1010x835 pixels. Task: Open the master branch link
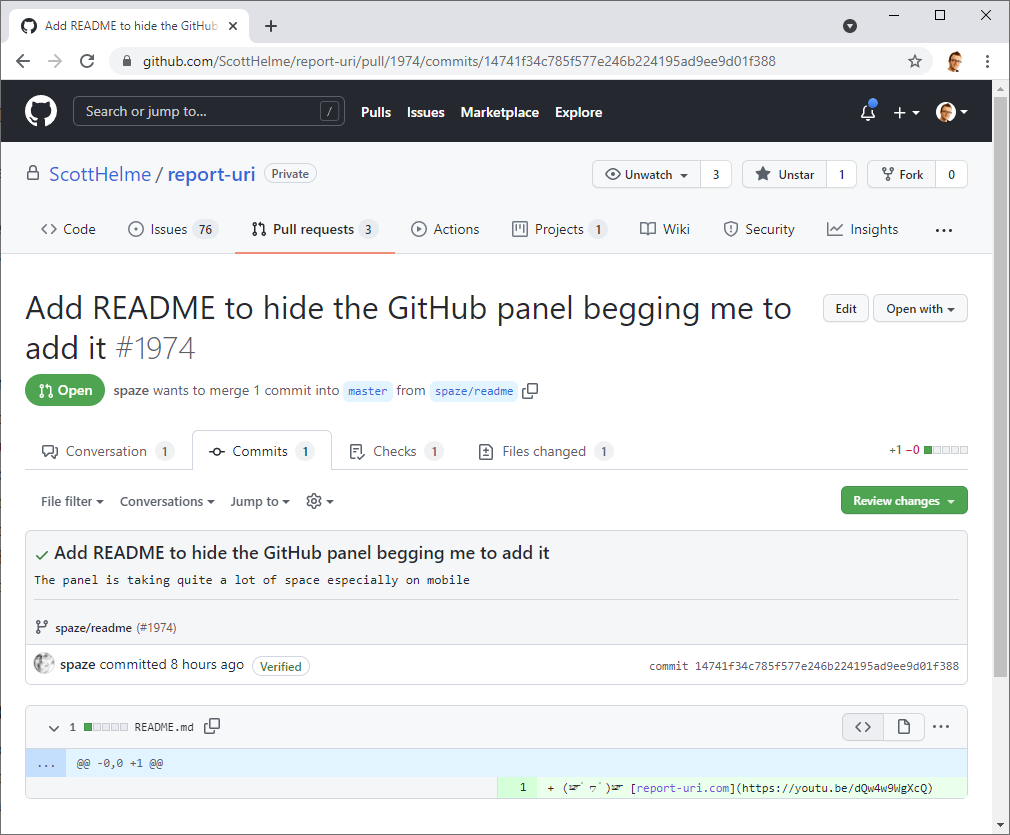pyautogui.click(x=368, y=391)
